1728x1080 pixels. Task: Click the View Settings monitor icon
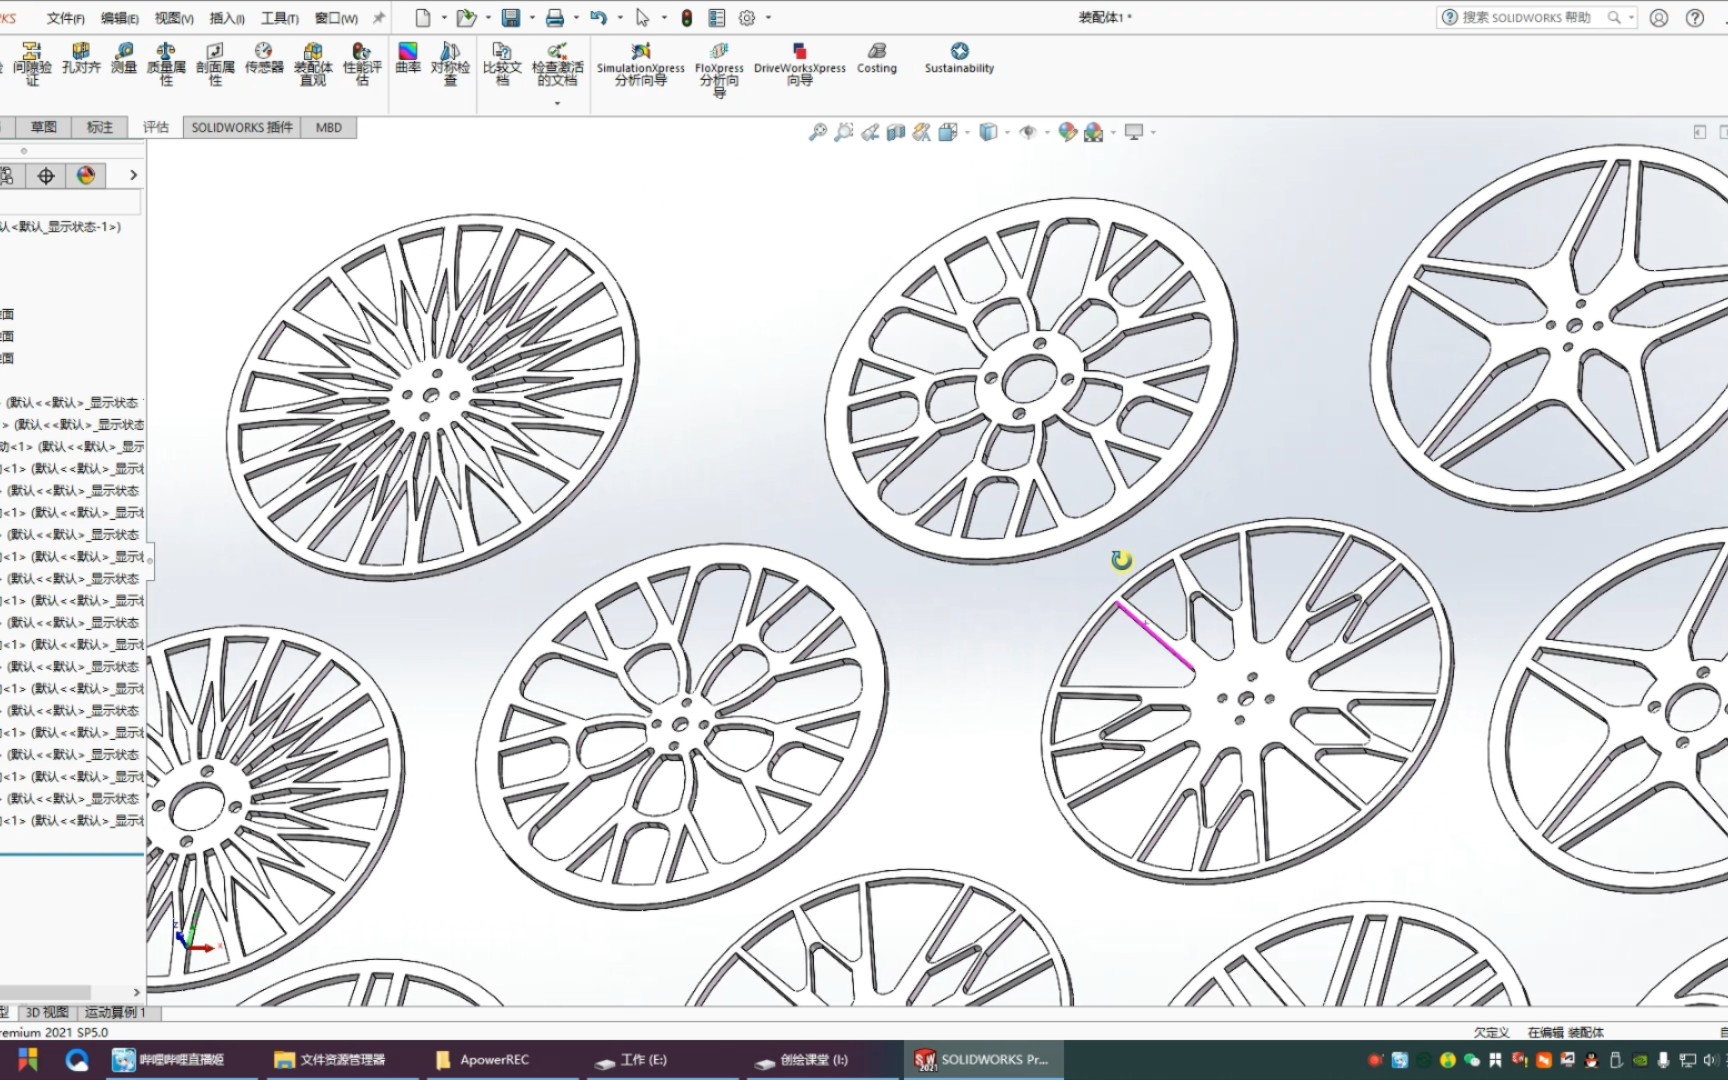[x=1134, y=132]
